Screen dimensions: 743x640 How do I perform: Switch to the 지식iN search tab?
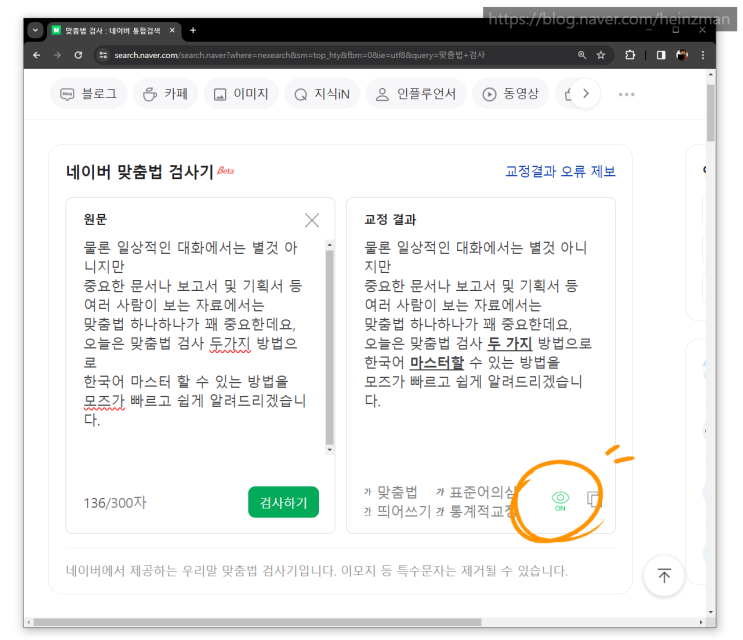pos(322,94)
